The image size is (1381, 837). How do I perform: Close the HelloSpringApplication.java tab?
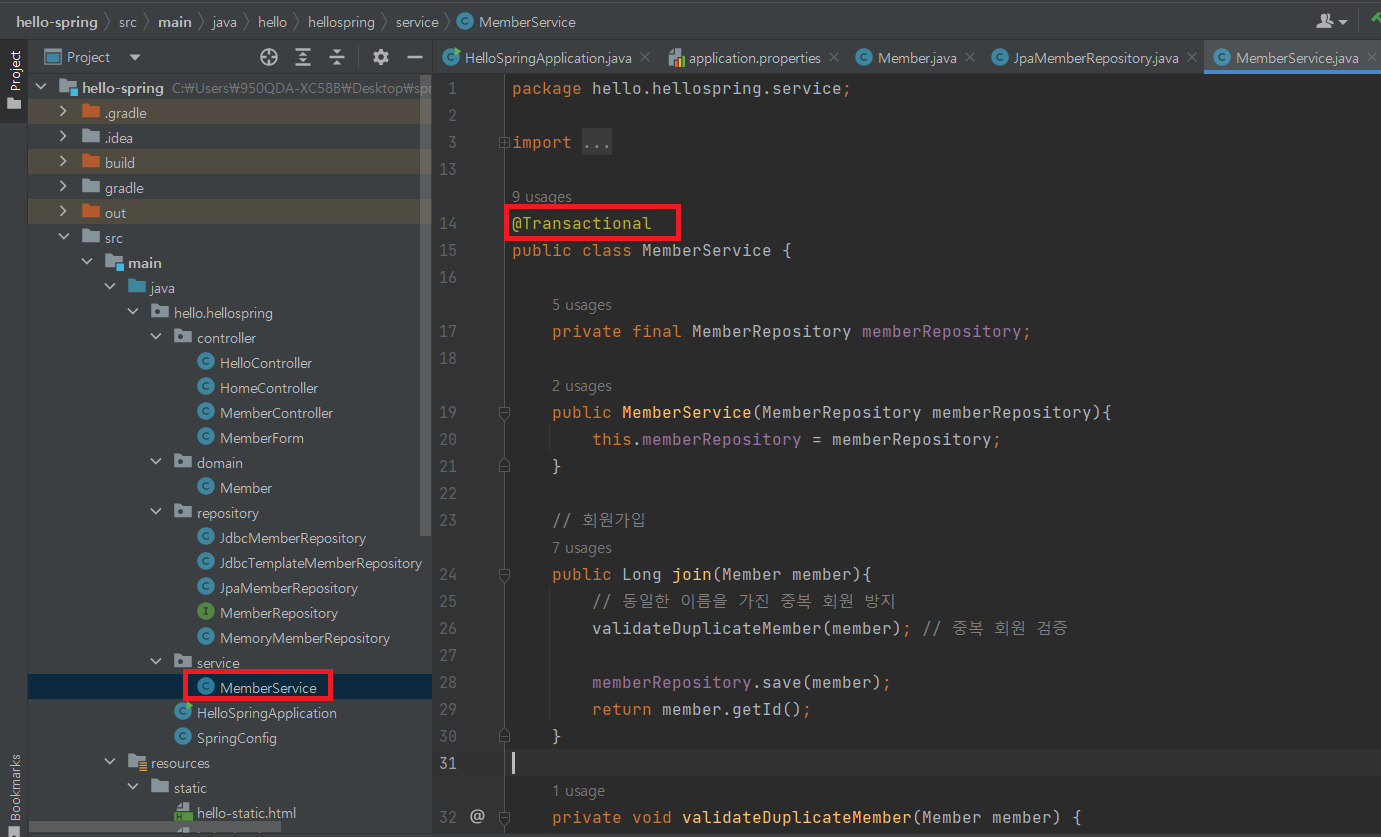(x=645, y=58)
